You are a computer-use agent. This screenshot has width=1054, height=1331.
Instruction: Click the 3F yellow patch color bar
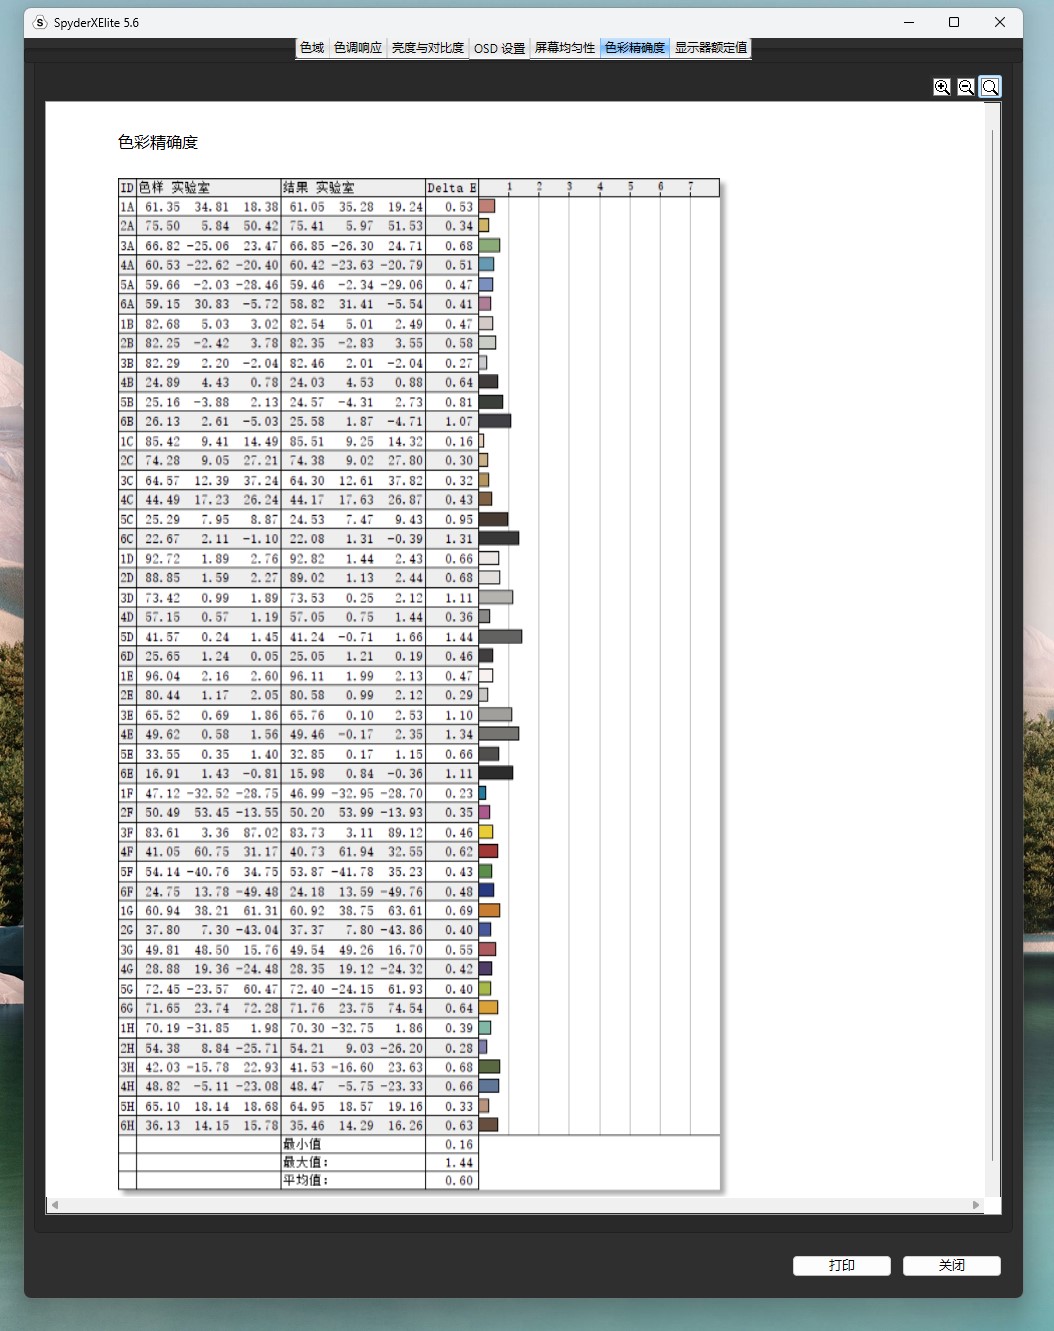[x=486, y=832]
